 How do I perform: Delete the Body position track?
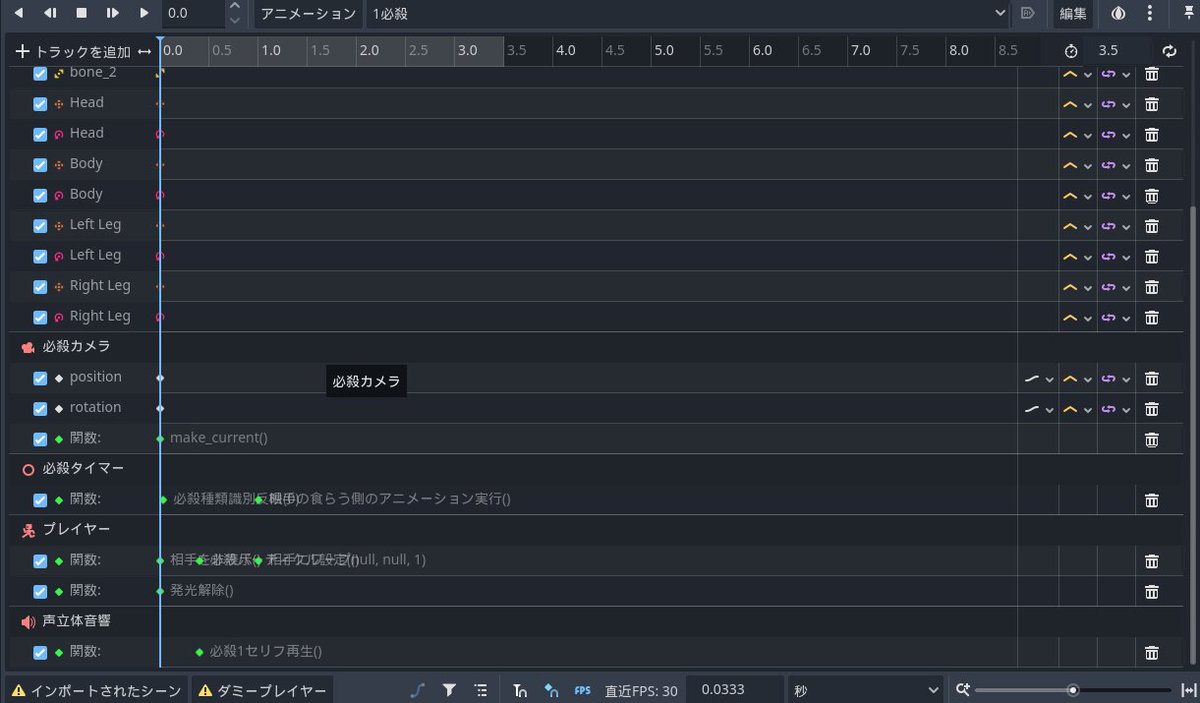[x=1151, y=165]
